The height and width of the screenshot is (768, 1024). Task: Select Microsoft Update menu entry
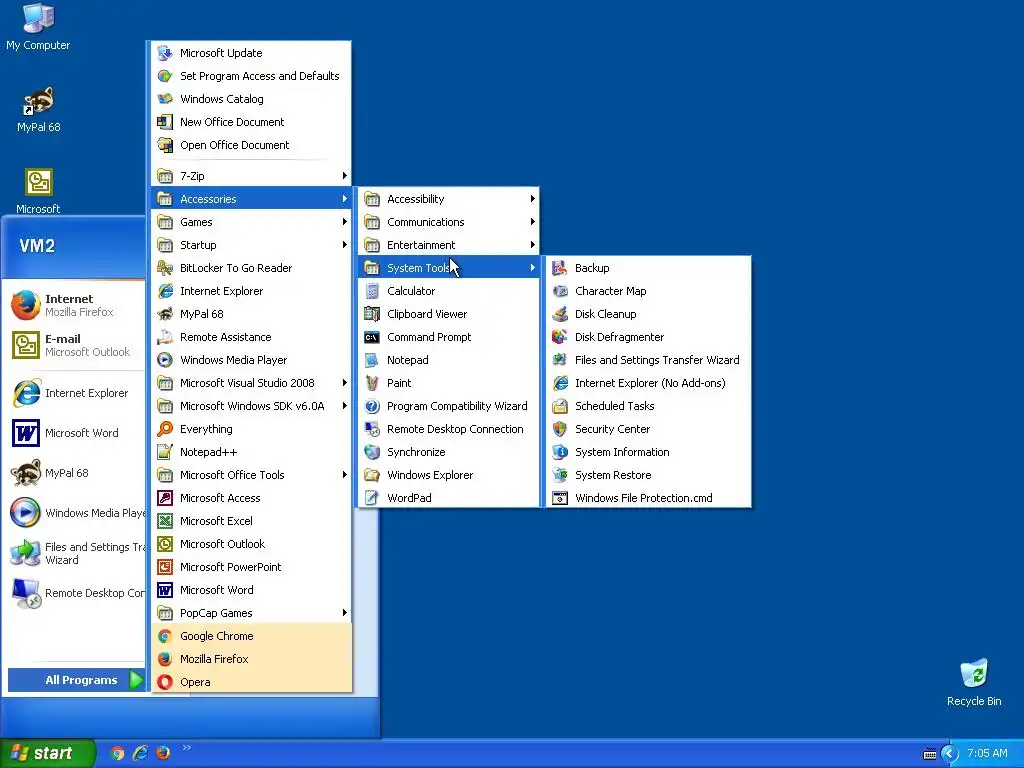(x=251, y=53)
